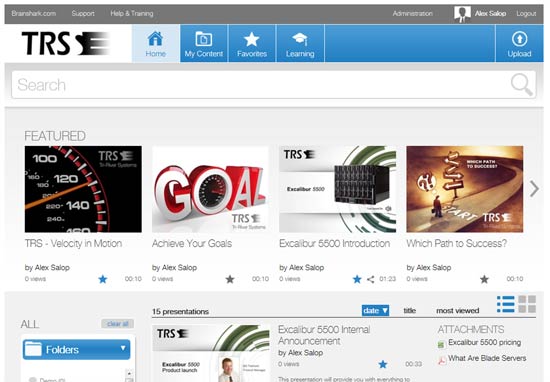550x382 pixels.
Task: Switch to list view
Action: 506,304
